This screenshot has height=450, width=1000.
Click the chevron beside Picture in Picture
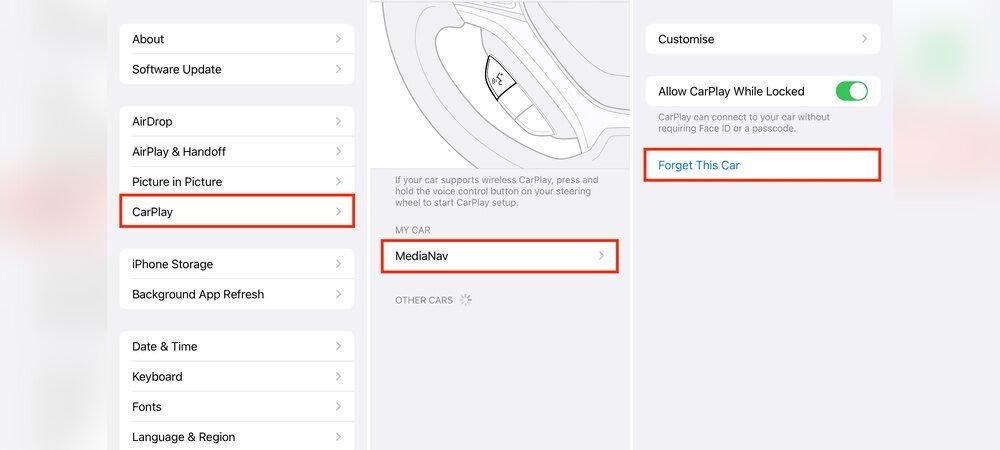[x=339, y=182]
